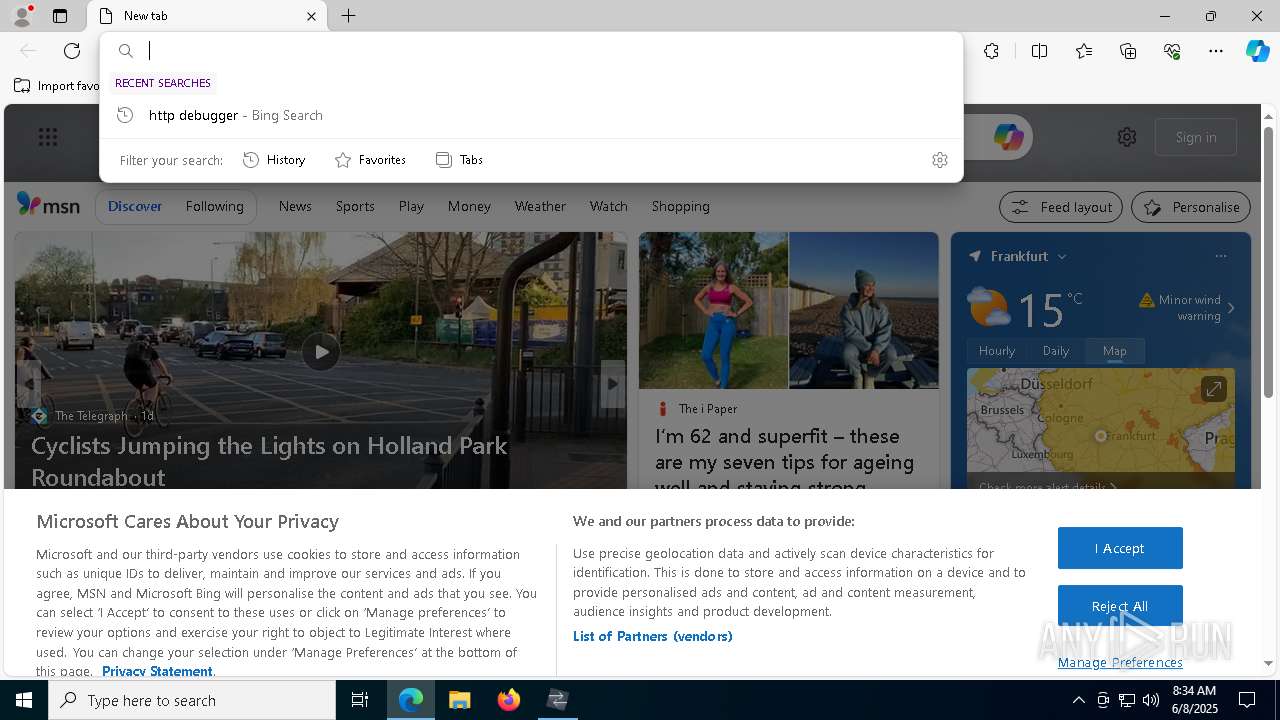This screenshot has width=1280, height=720.
Task: Open List of Partners (vendors) link
Action: tap(653, 636)
